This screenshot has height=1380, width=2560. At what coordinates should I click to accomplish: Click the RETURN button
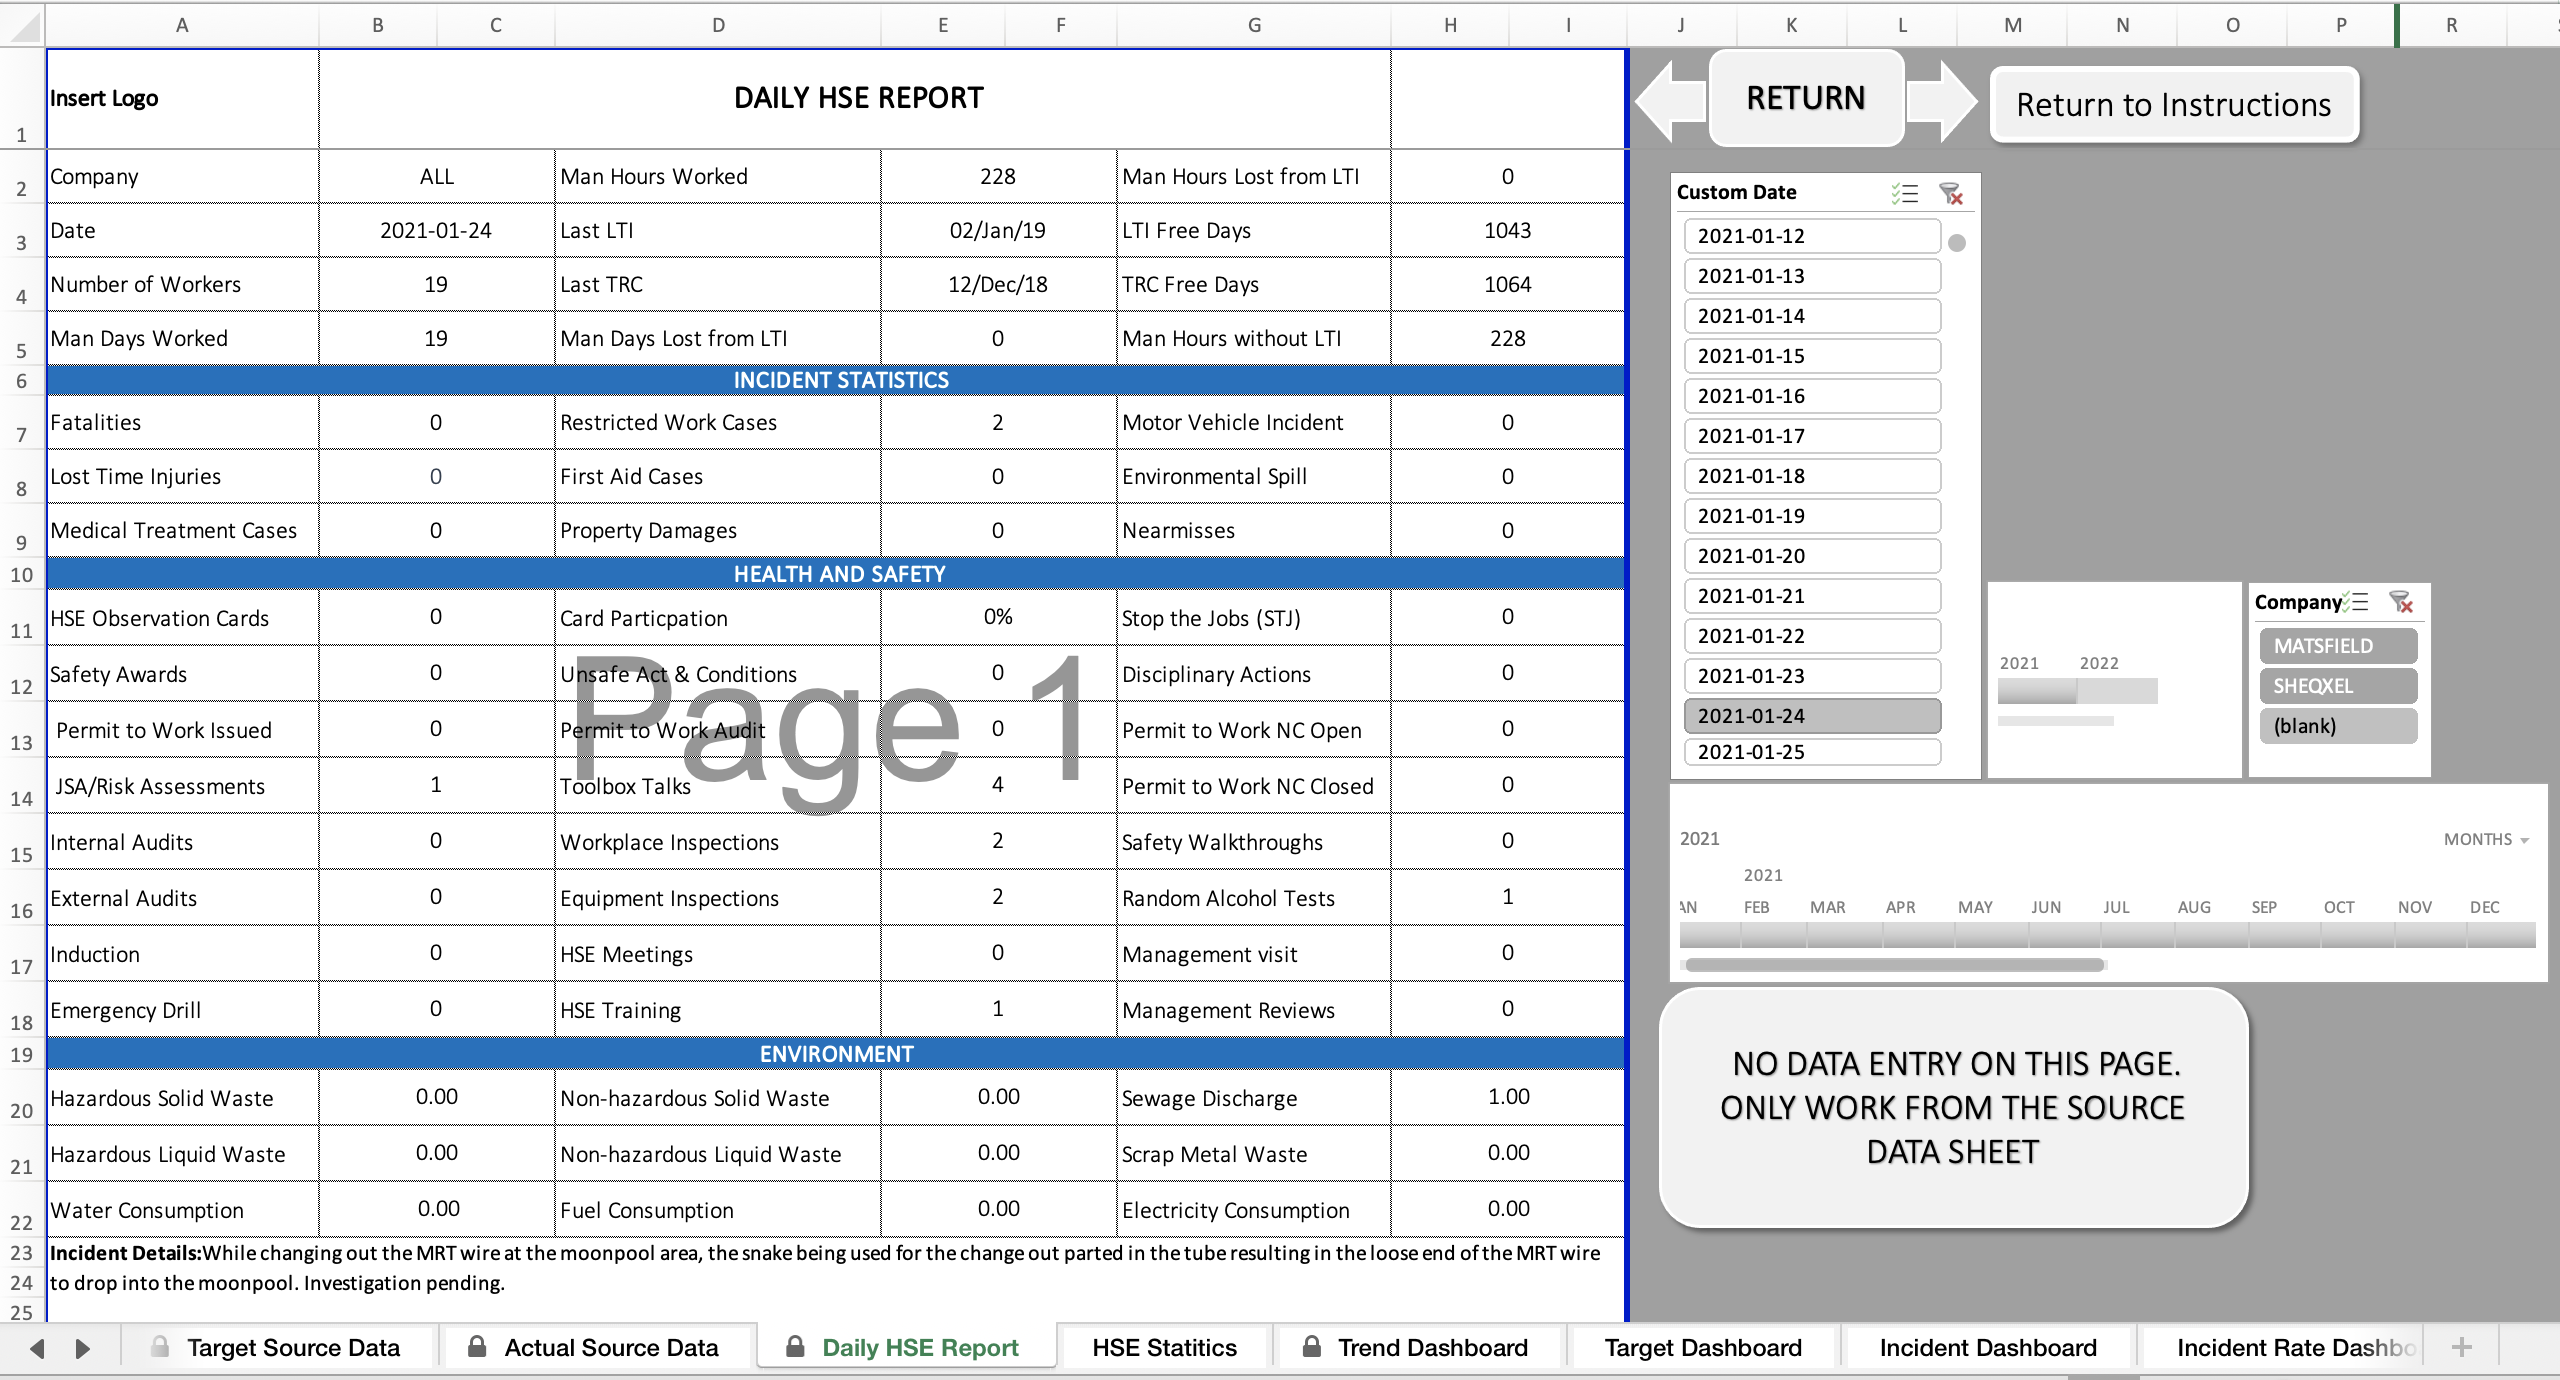[x=1806, y=98]
